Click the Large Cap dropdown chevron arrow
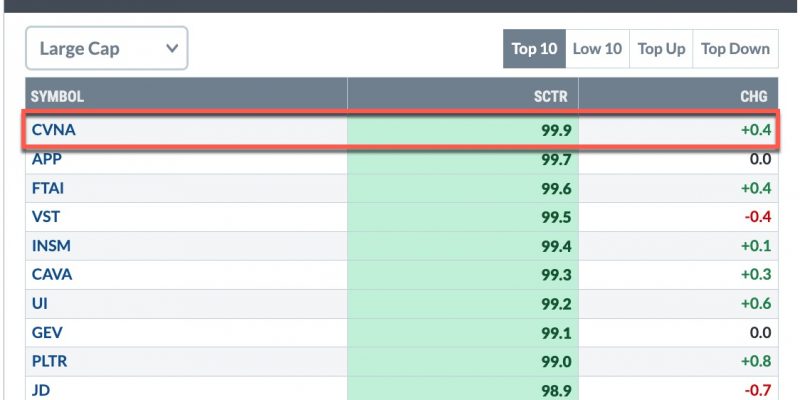Screen dimensions: 800x400 tap(172, 48)
